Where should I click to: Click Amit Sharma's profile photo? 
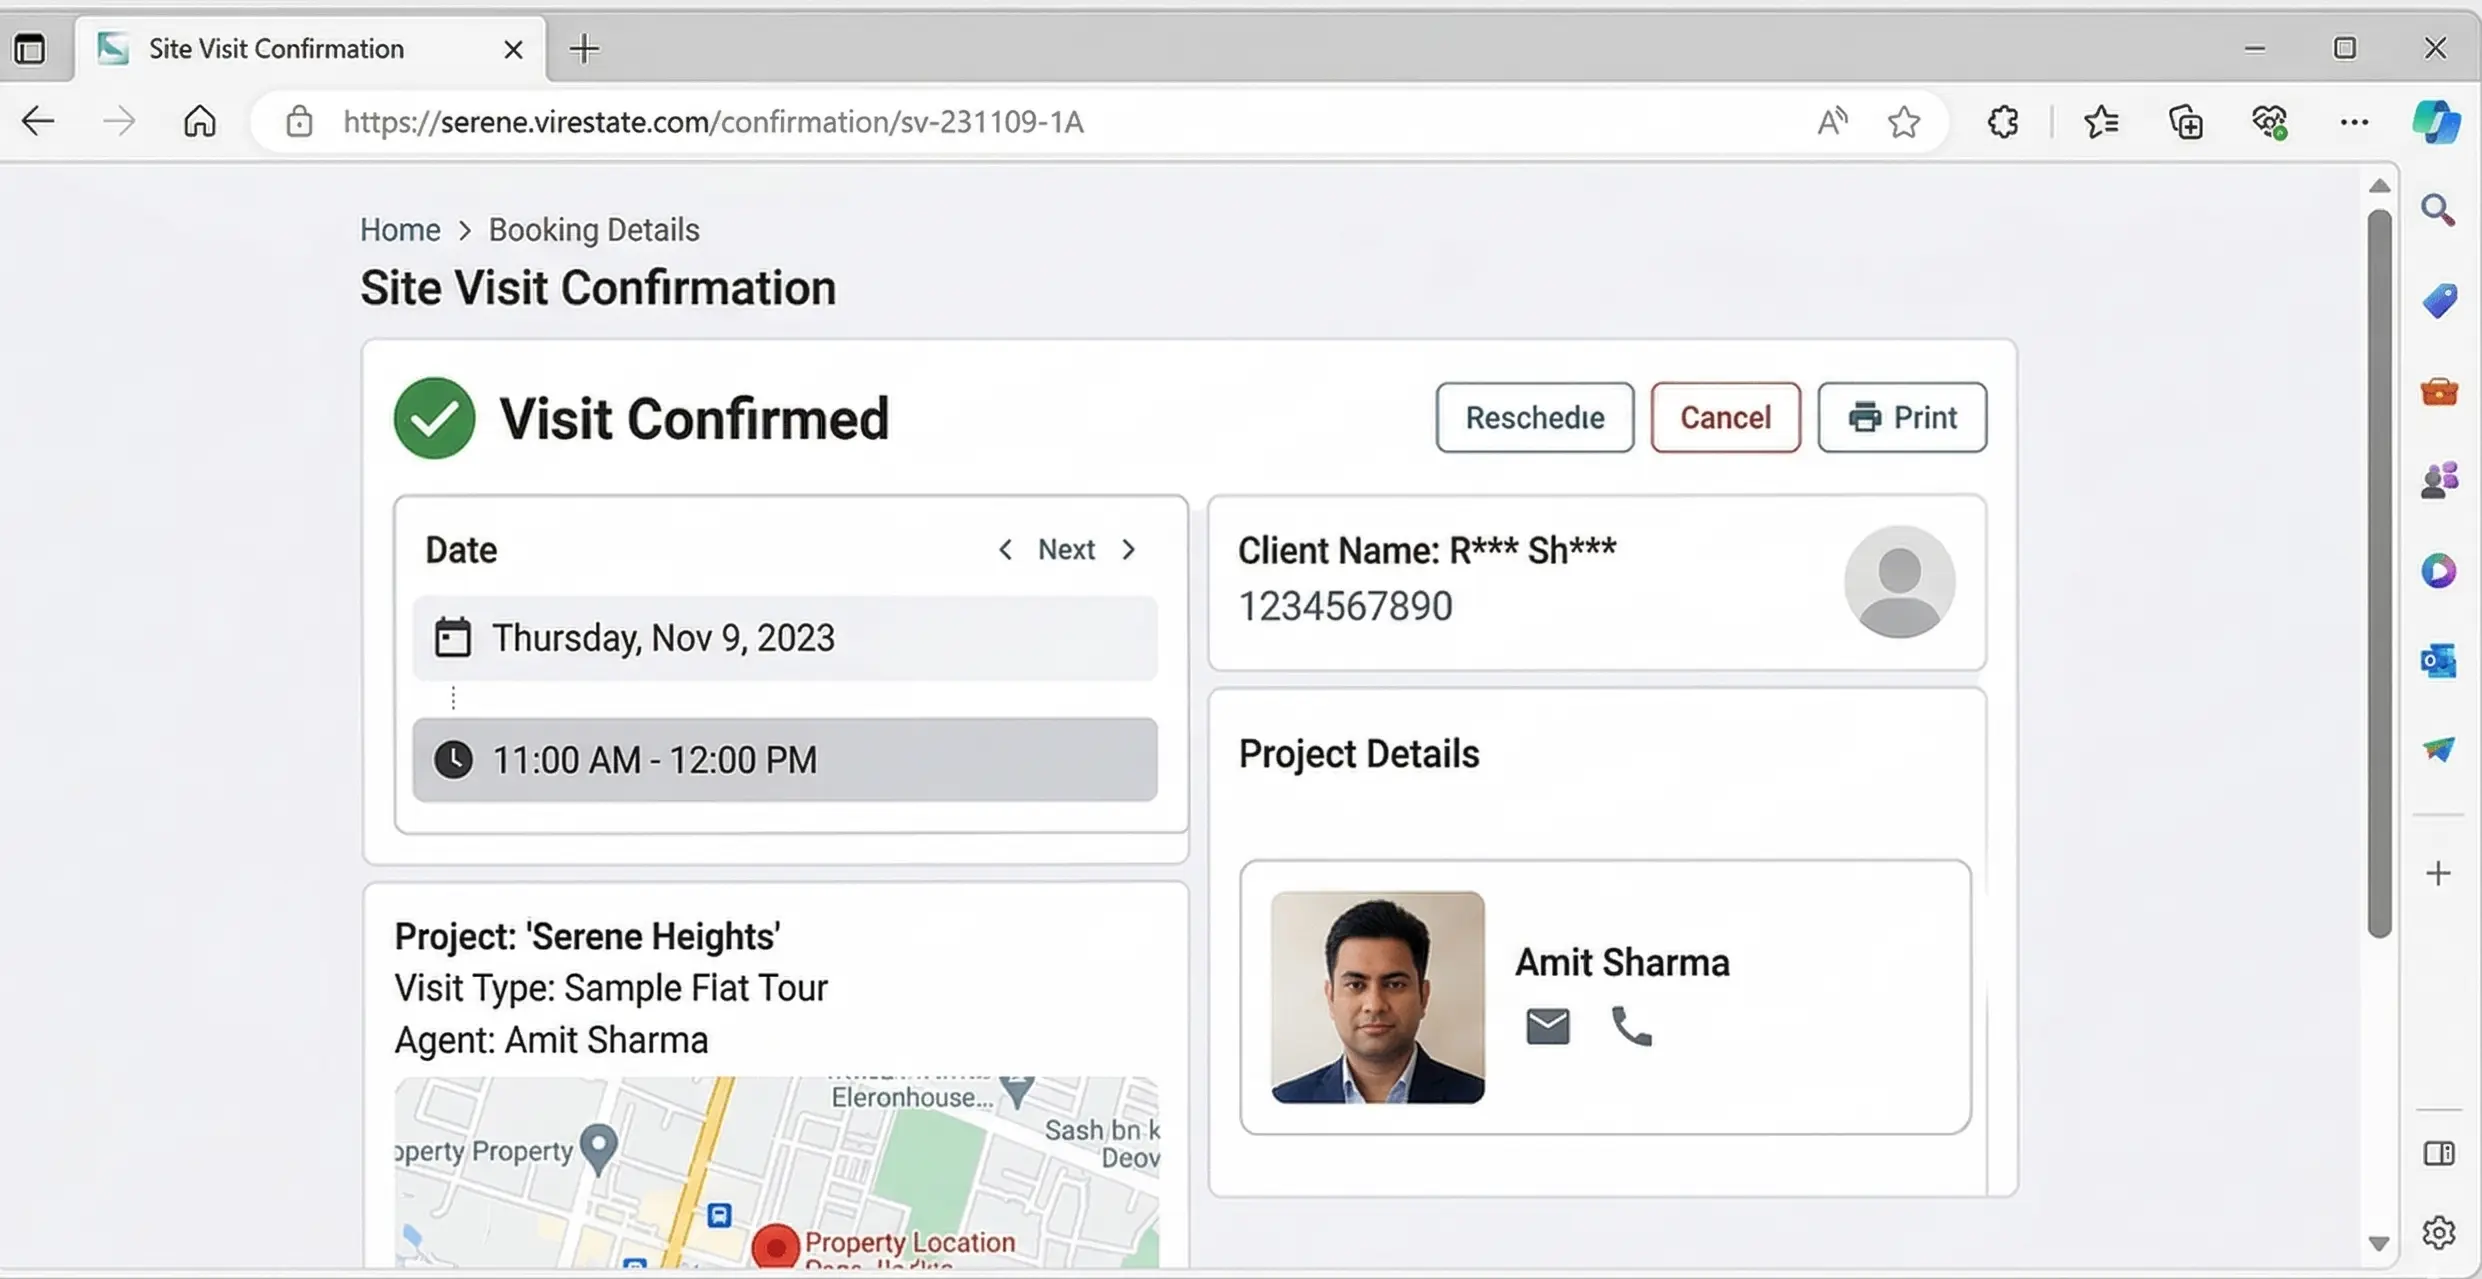tap(1377, 997)
